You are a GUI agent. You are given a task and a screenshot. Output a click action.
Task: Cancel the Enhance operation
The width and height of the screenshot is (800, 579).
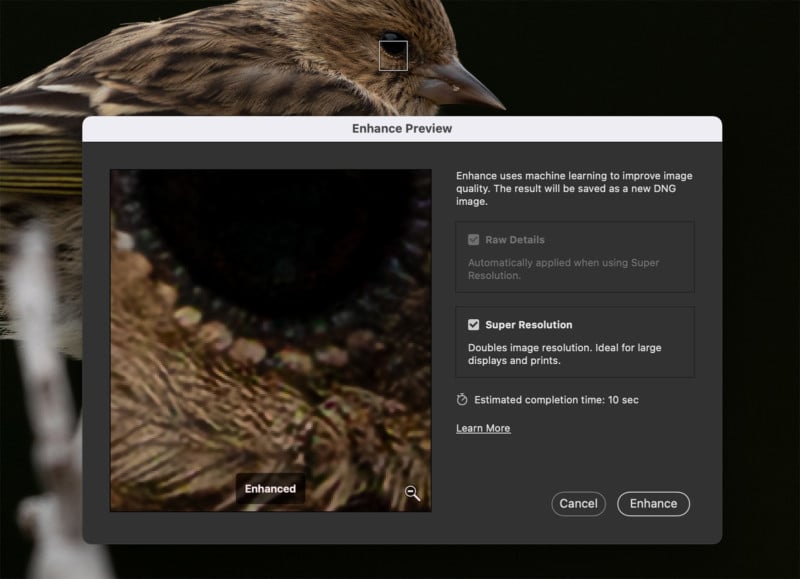(578, 504)
